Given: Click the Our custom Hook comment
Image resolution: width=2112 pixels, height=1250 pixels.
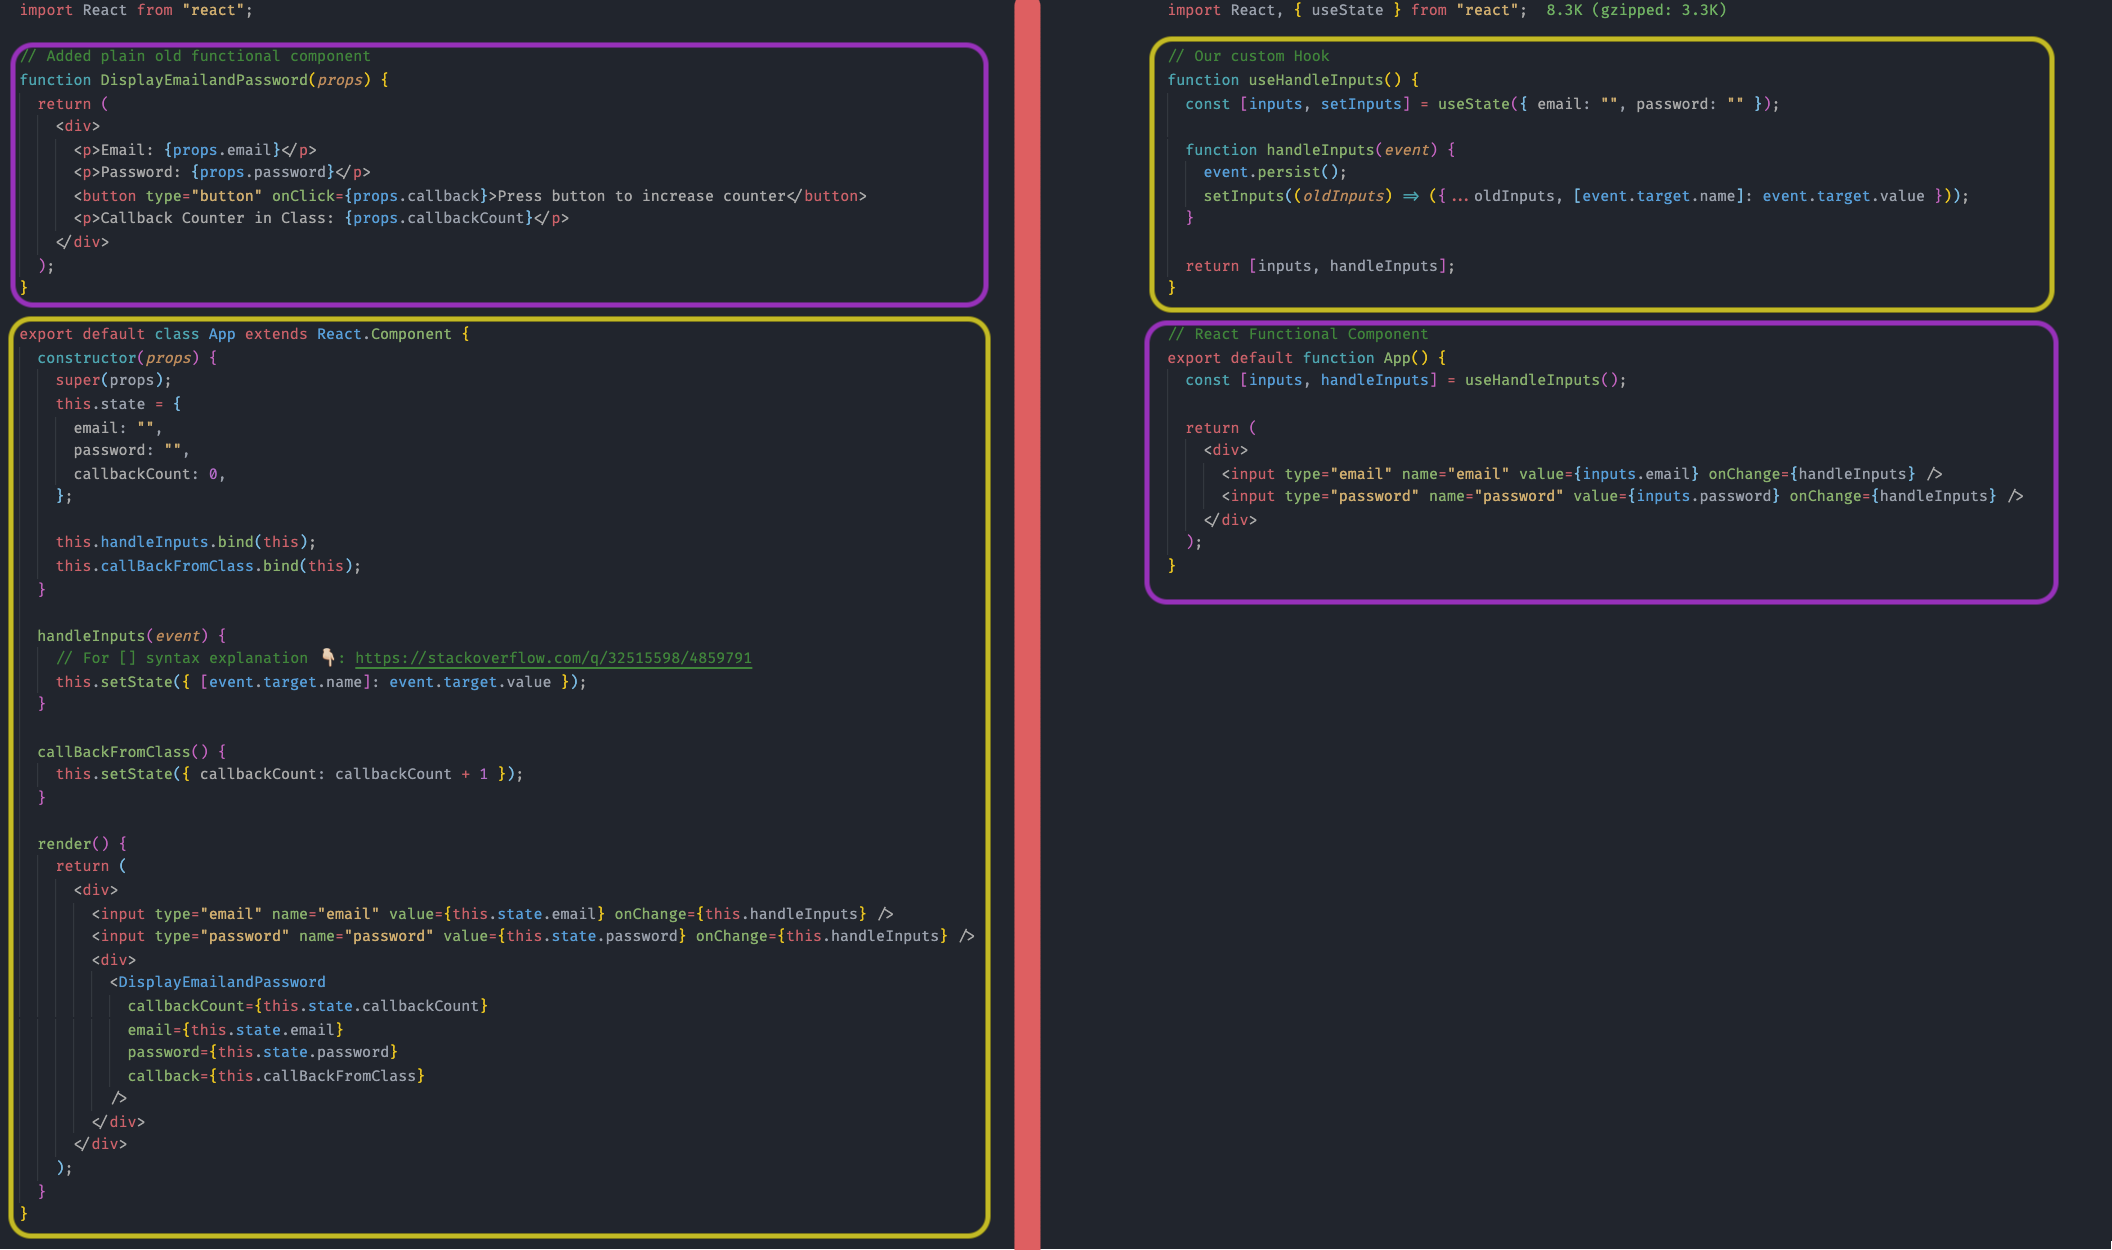Looking at the screenshot, I should tap(1249, 55).
